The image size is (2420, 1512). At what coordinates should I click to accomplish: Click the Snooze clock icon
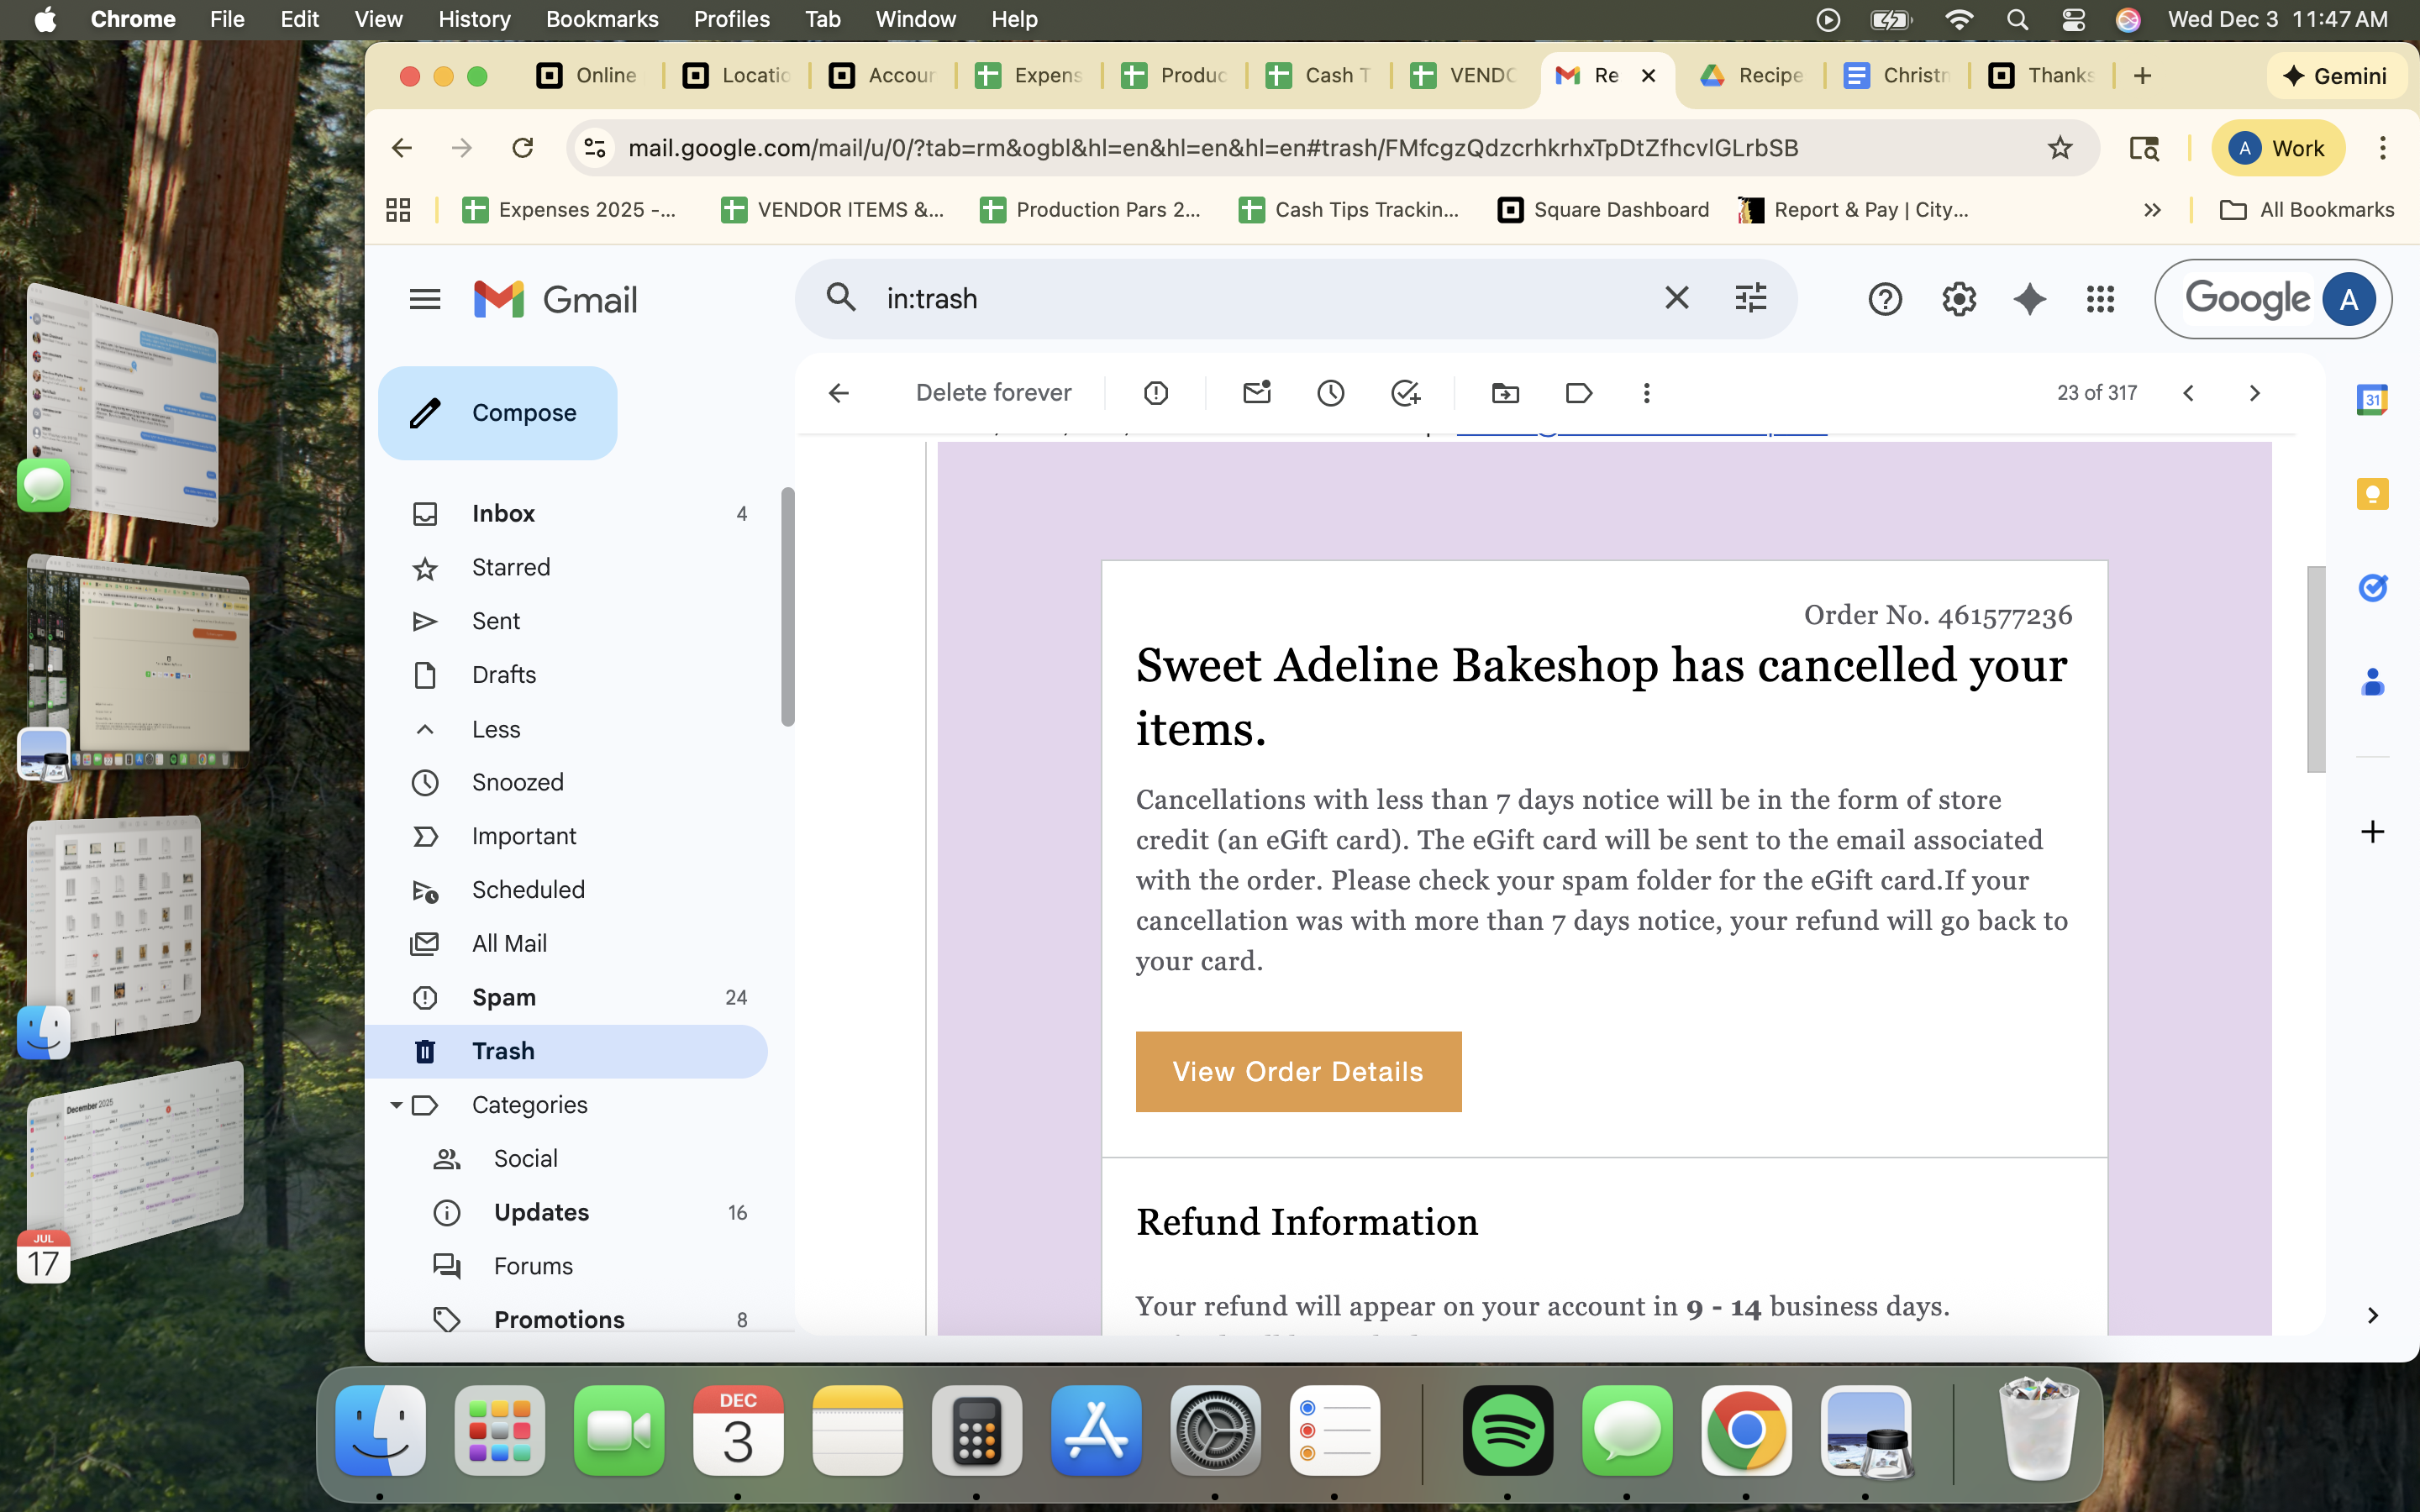click(x=1330, y=393)
